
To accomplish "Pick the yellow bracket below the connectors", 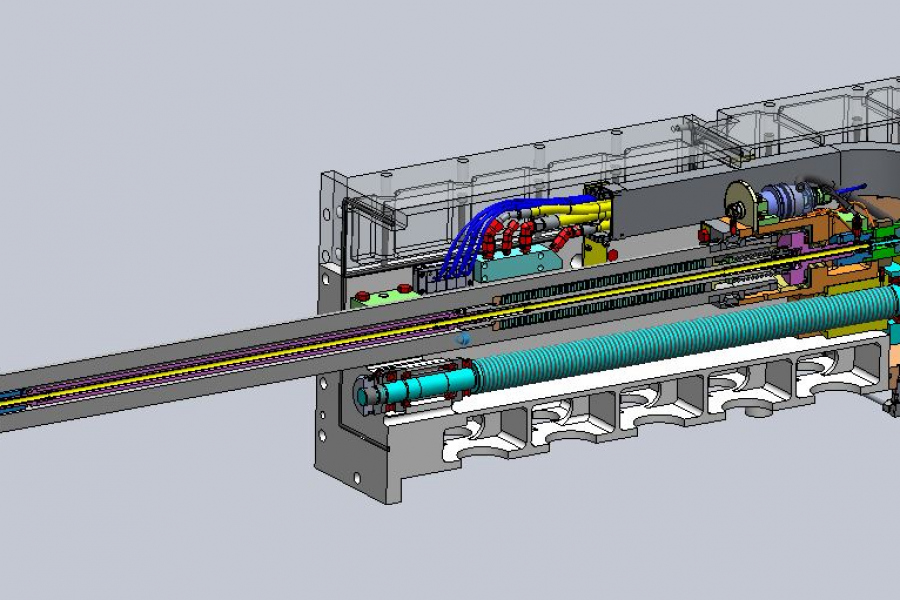I will (595, 251).
